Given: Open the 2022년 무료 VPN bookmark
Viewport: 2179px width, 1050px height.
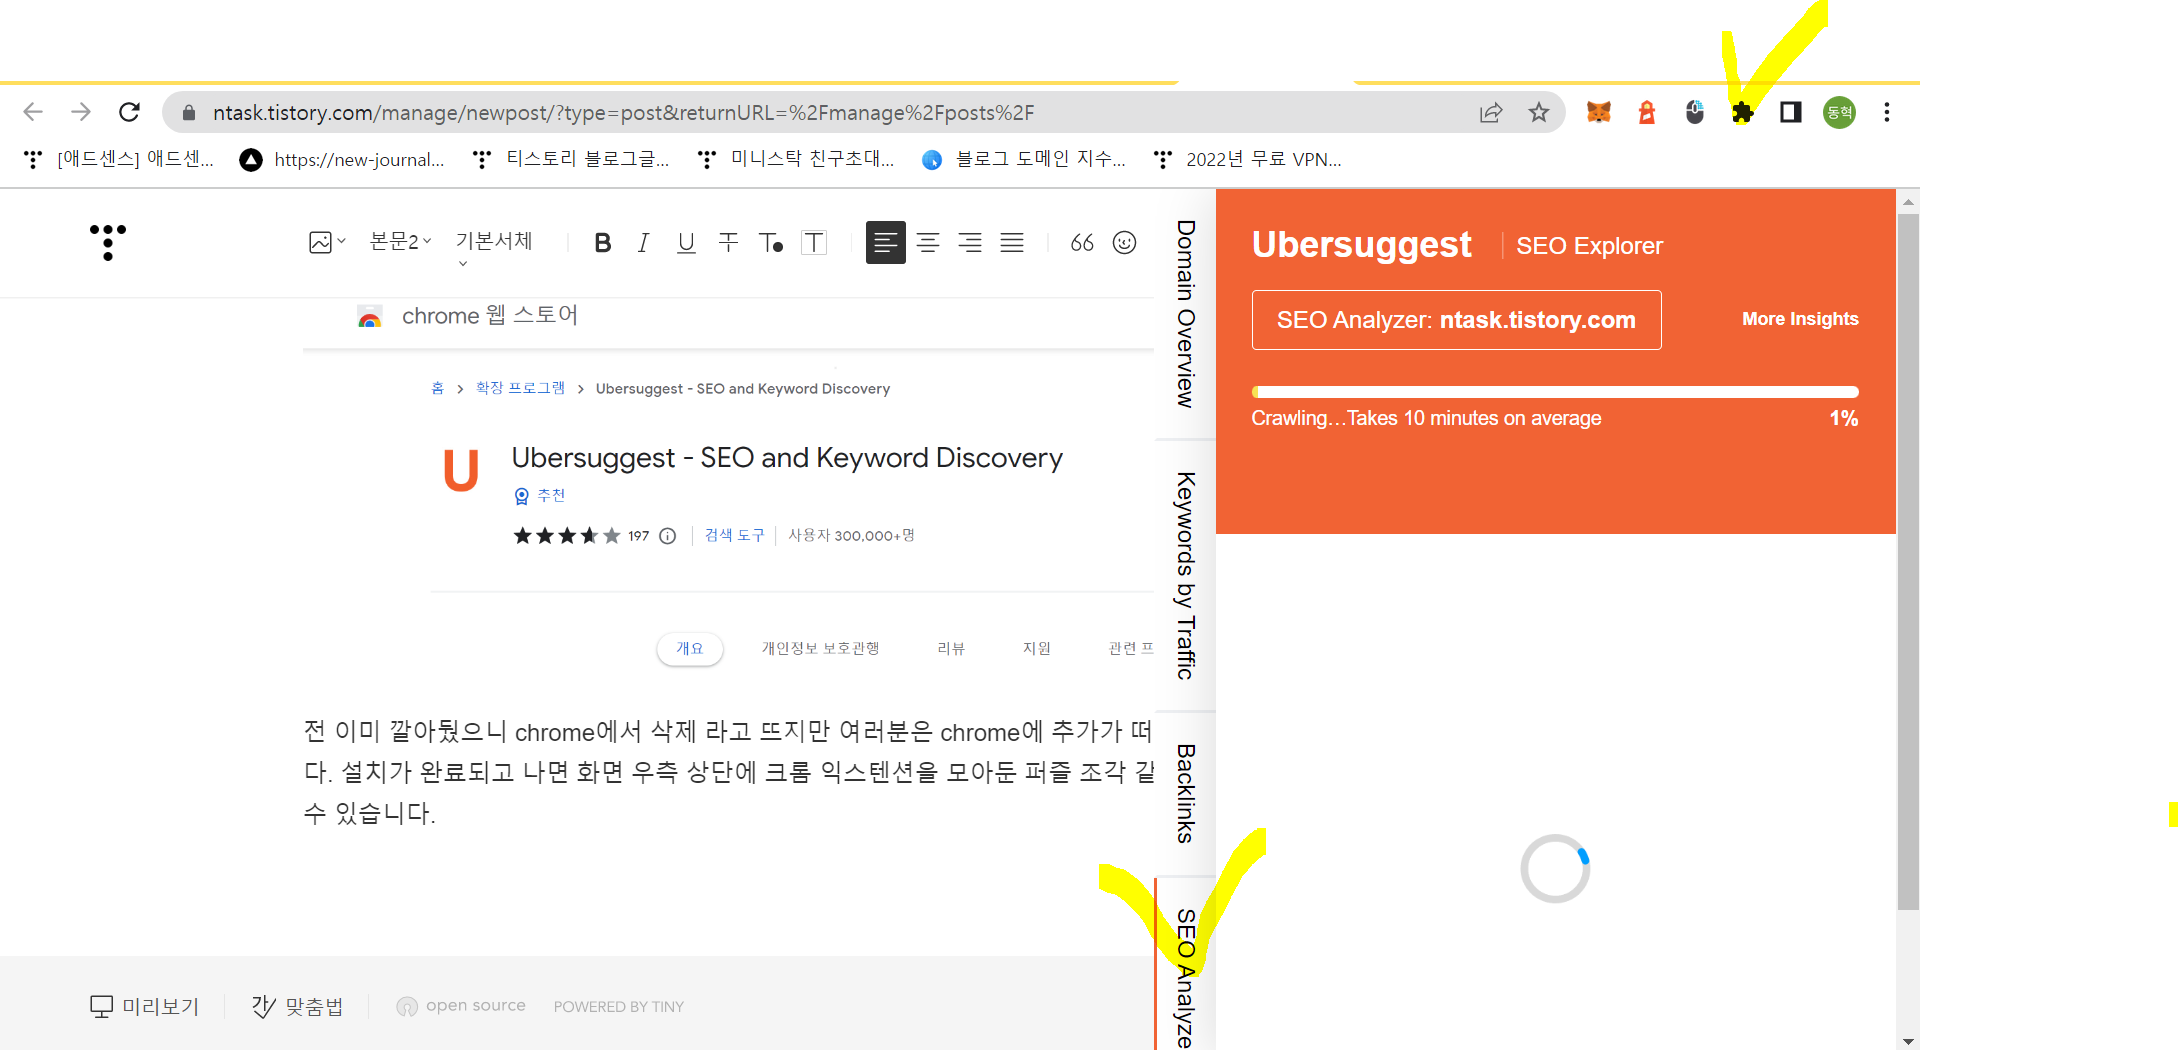Looking at the screenshot, I should (1247, 159).
